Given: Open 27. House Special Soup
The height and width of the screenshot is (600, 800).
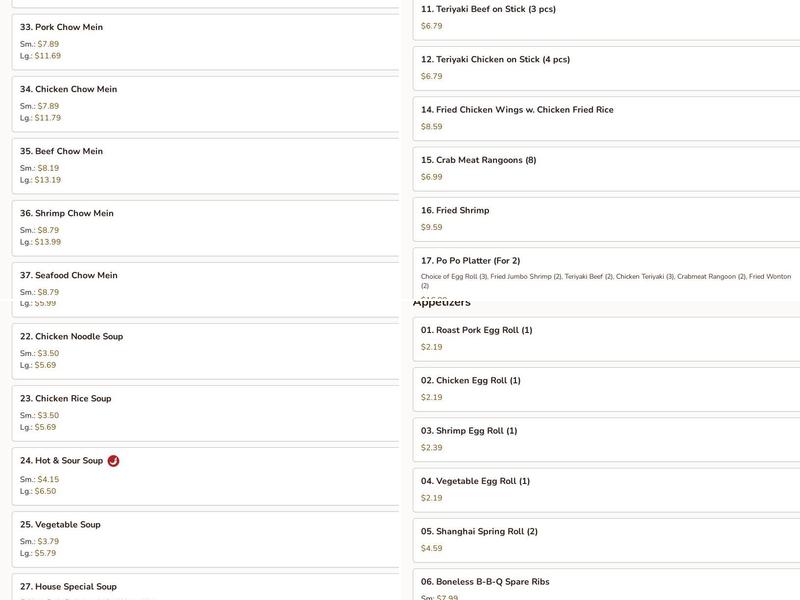Looking at the screenshot, I should [x=206, y=587].
